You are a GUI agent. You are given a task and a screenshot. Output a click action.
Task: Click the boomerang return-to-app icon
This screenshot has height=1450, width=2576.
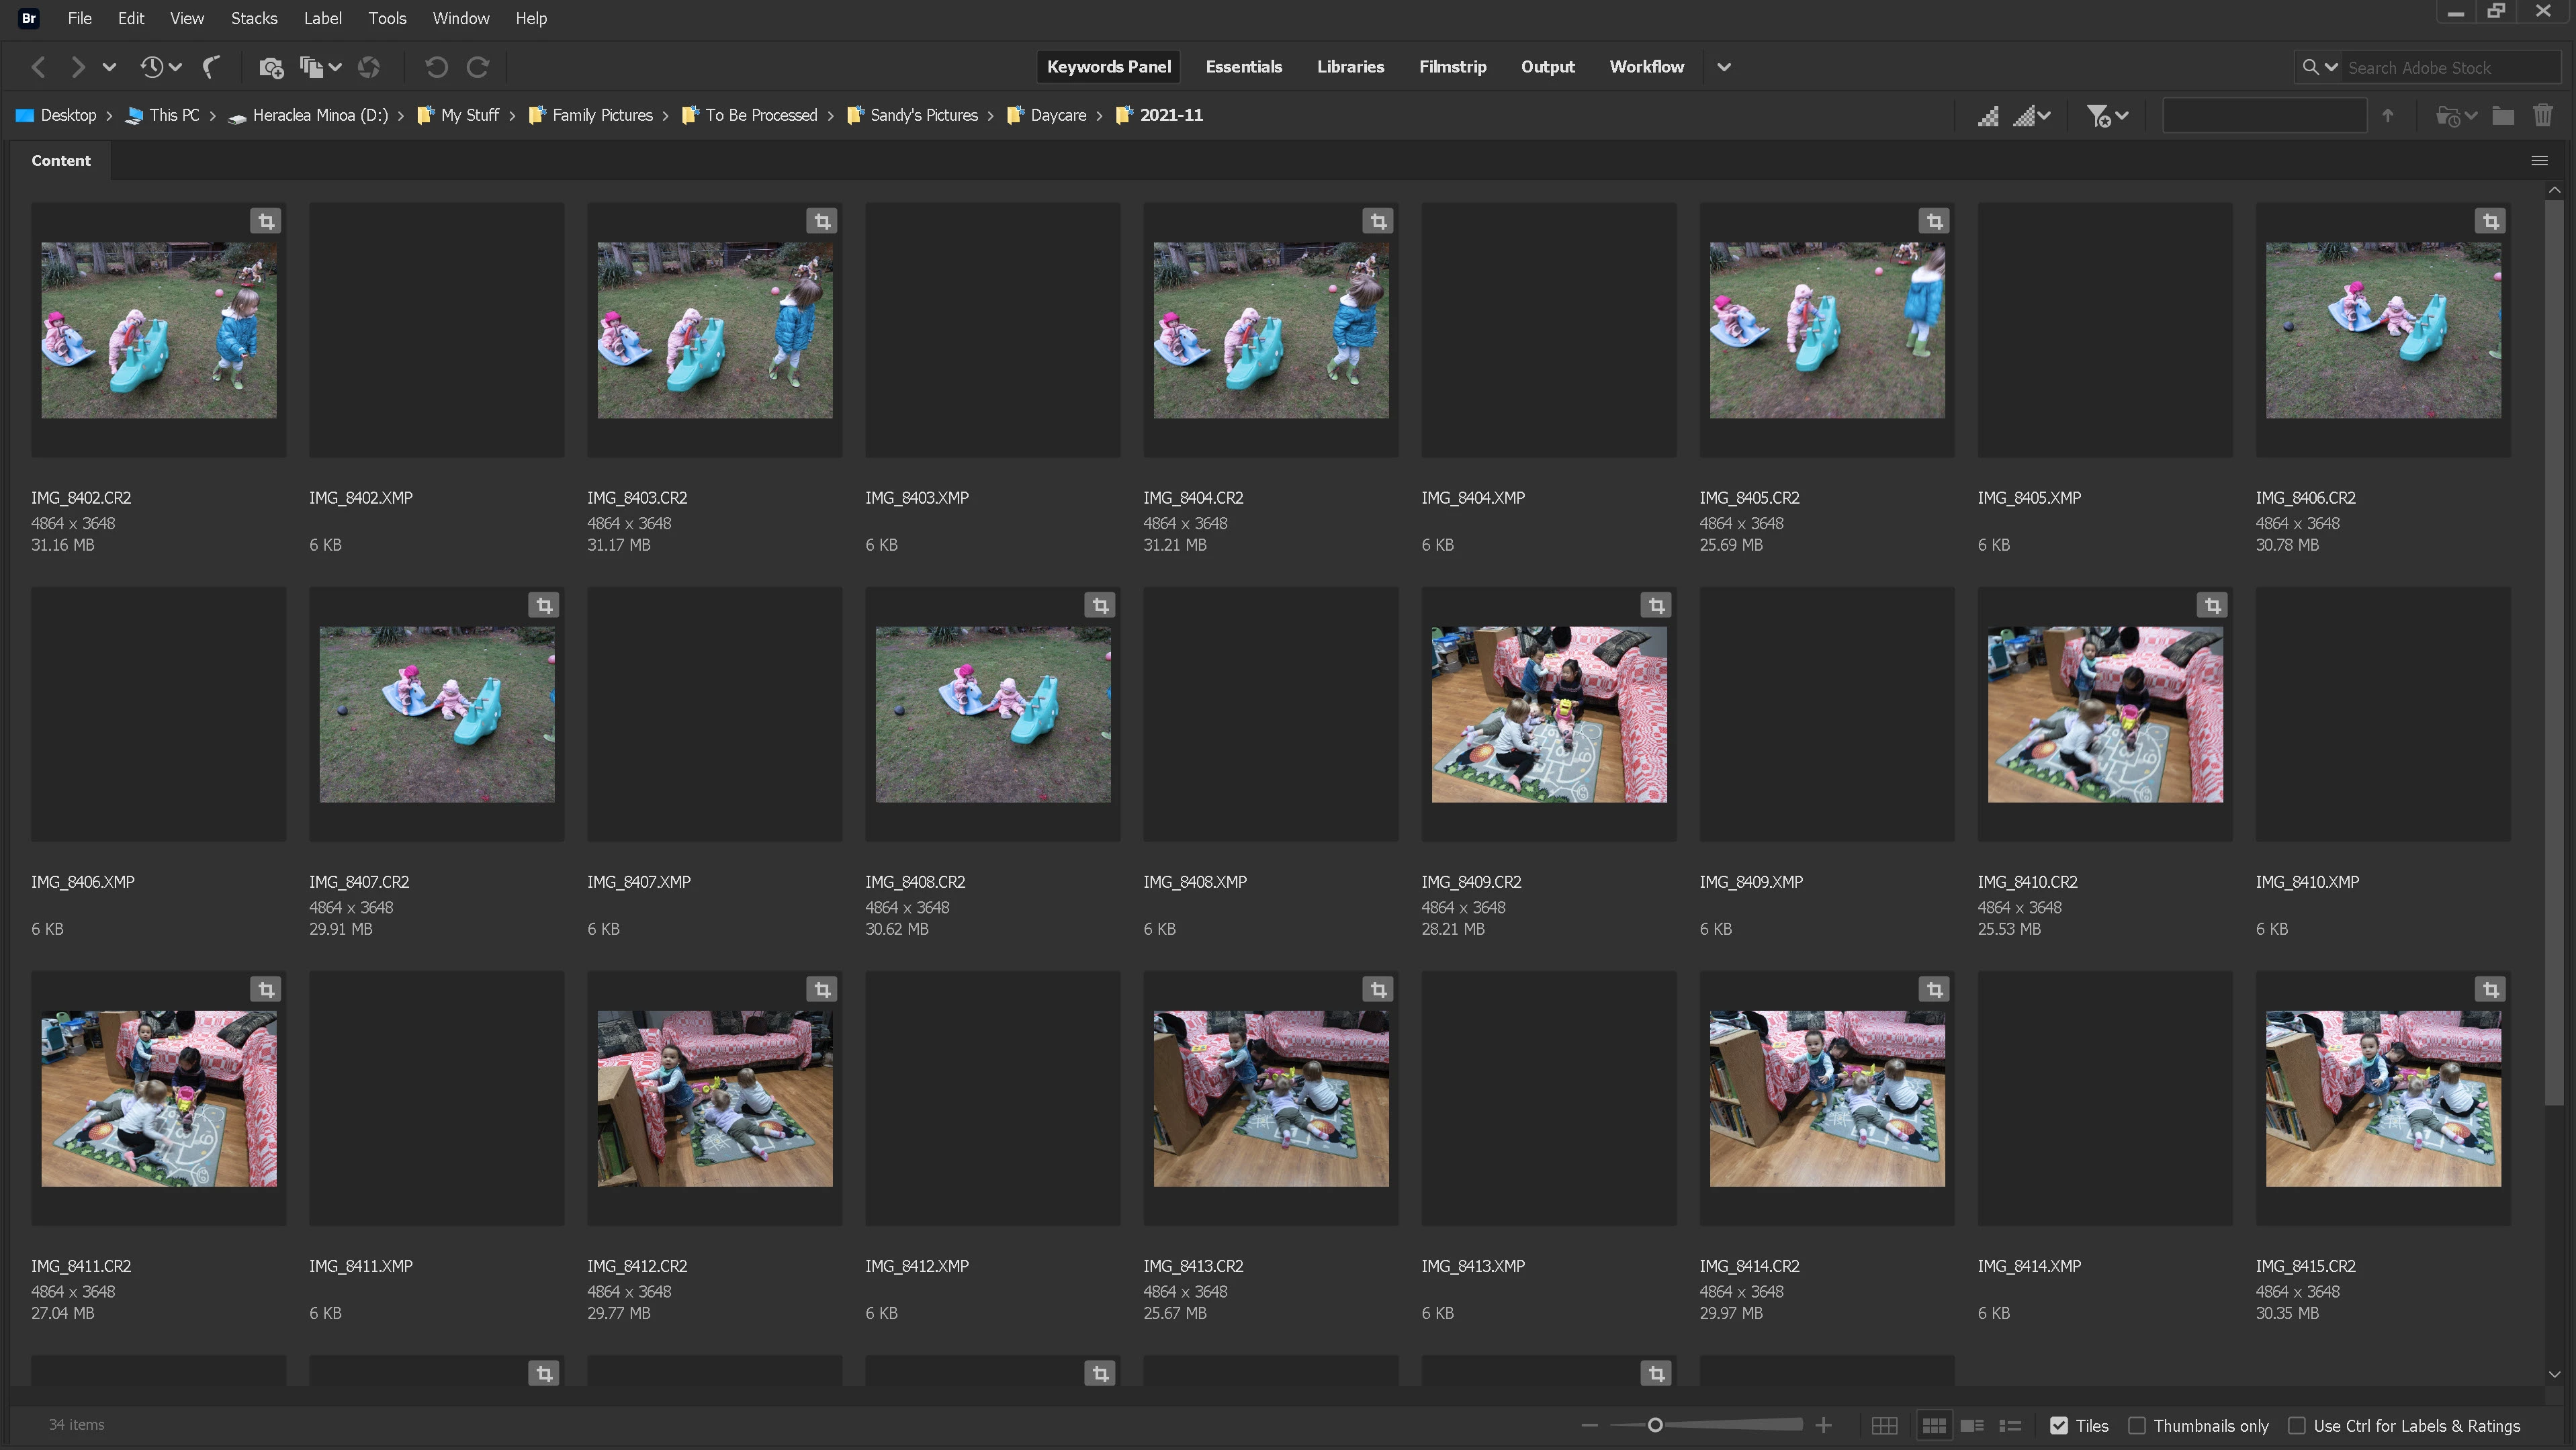point(211,67)
